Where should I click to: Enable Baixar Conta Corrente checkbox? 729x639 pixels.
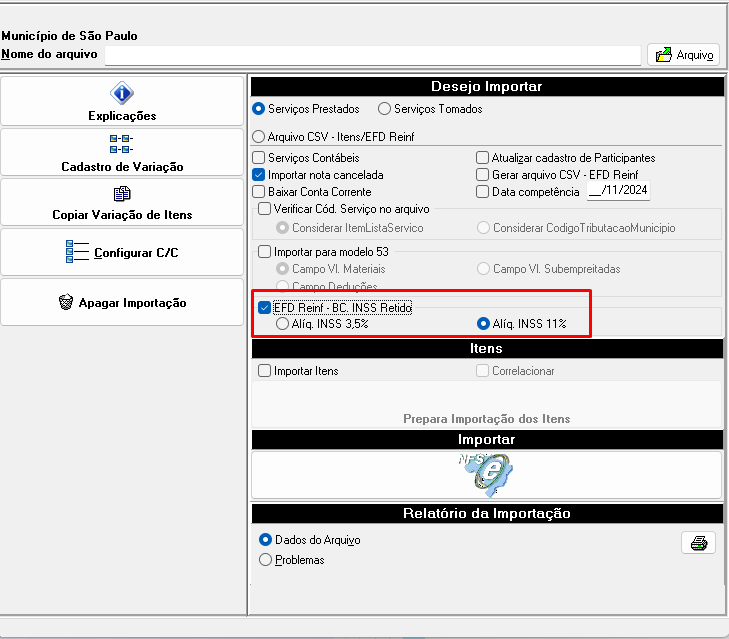coord(311,192)
